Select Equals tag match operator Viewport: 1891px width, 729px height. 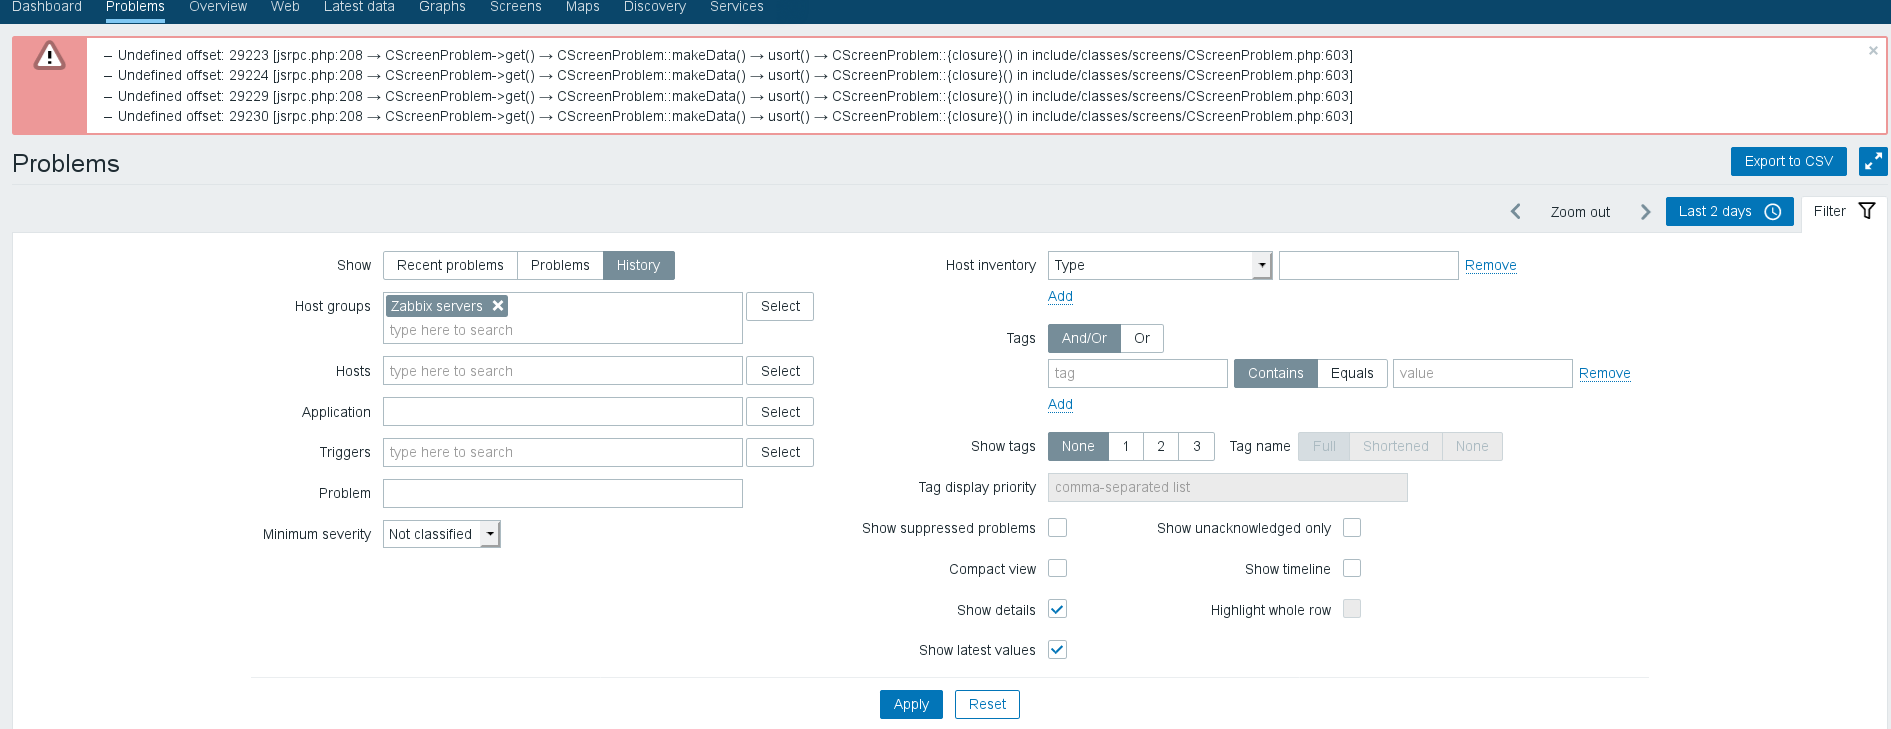click(1352, 373)
